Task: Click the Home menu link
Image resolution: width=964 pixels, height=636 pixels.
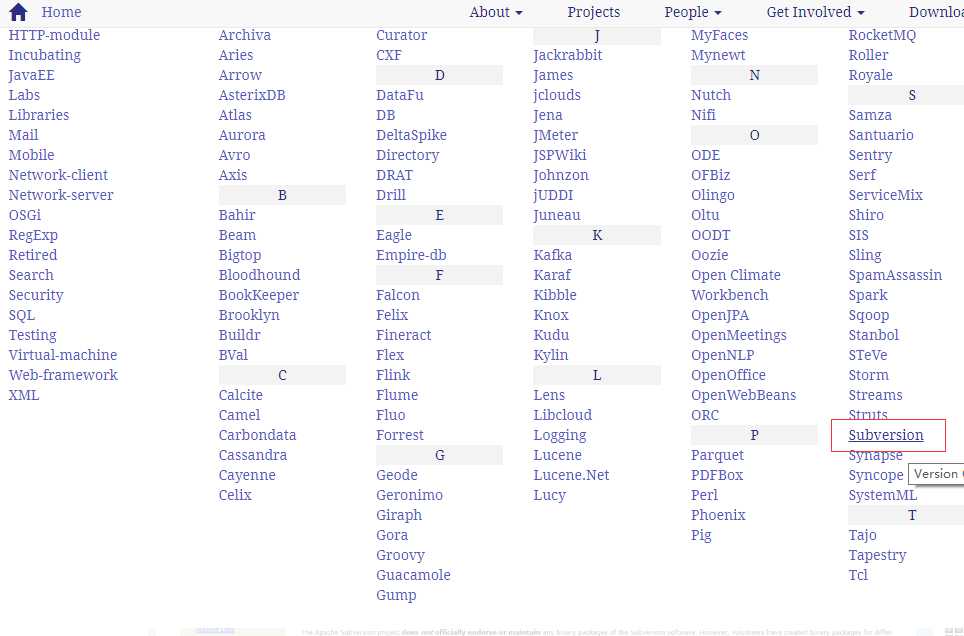Action: tap(61, 12)
